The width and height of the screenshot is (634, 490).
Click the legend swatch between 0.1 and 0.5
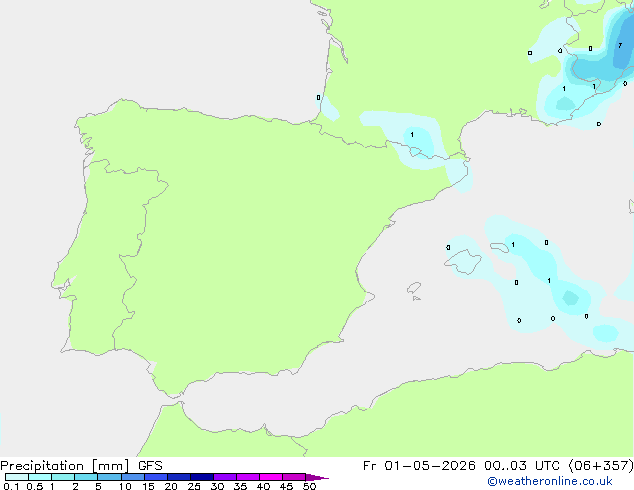(17, 477)
